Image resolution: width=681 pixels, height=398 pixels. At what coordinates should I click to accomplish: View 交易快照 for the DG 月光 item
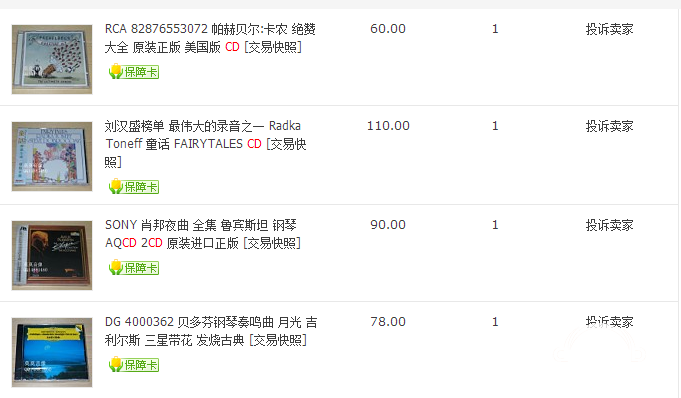click(x=278, y=340)
